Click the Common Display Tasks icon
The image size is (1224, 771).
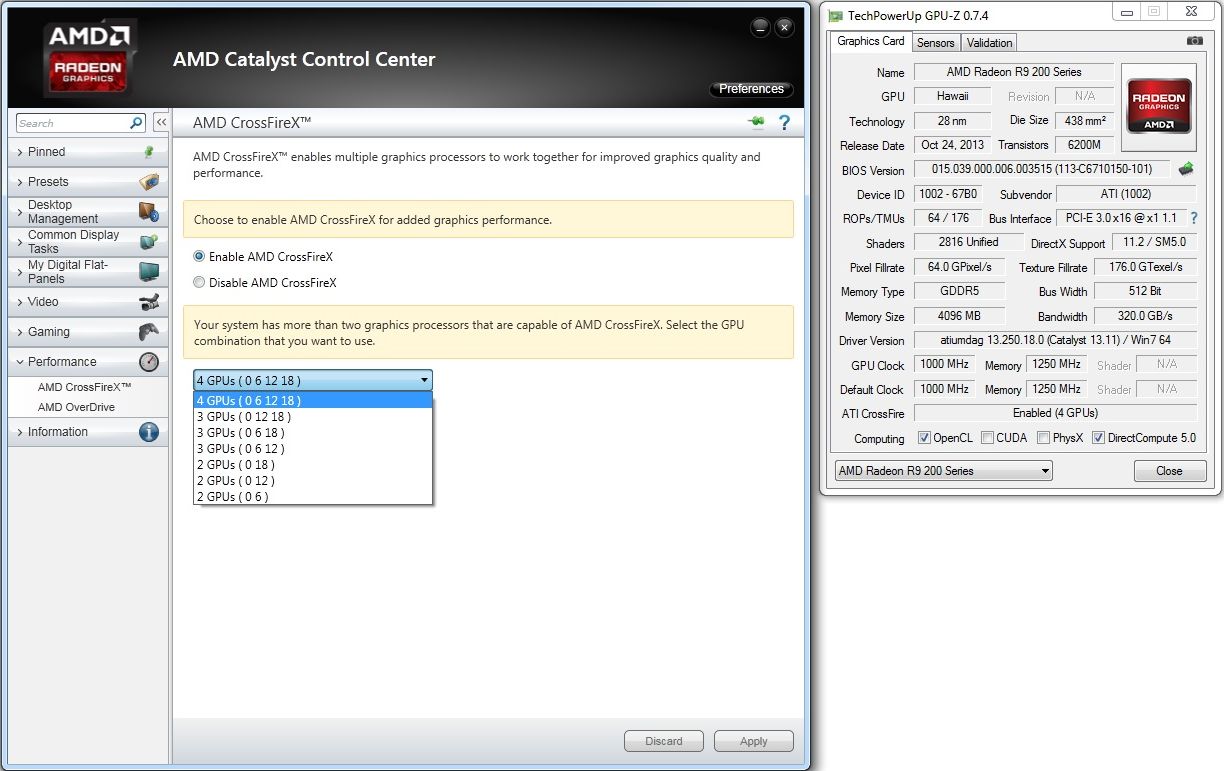click(x=149, y=242)
